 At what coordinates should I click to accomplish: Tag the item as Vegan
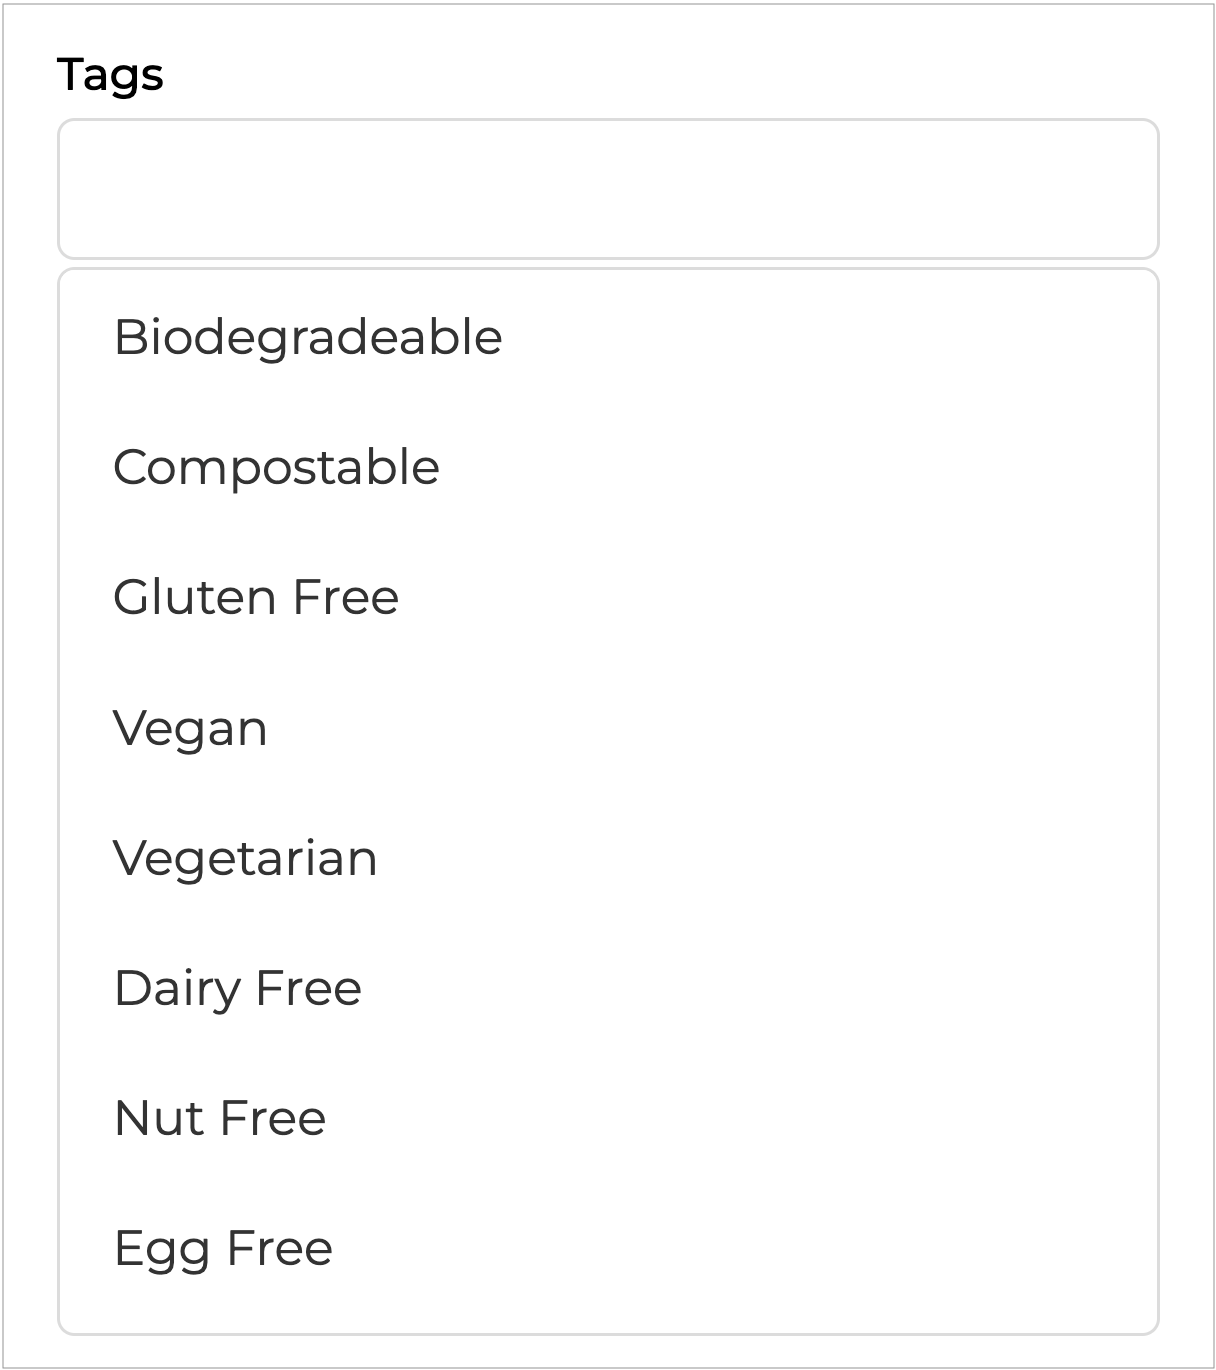(x=190, y=727)
